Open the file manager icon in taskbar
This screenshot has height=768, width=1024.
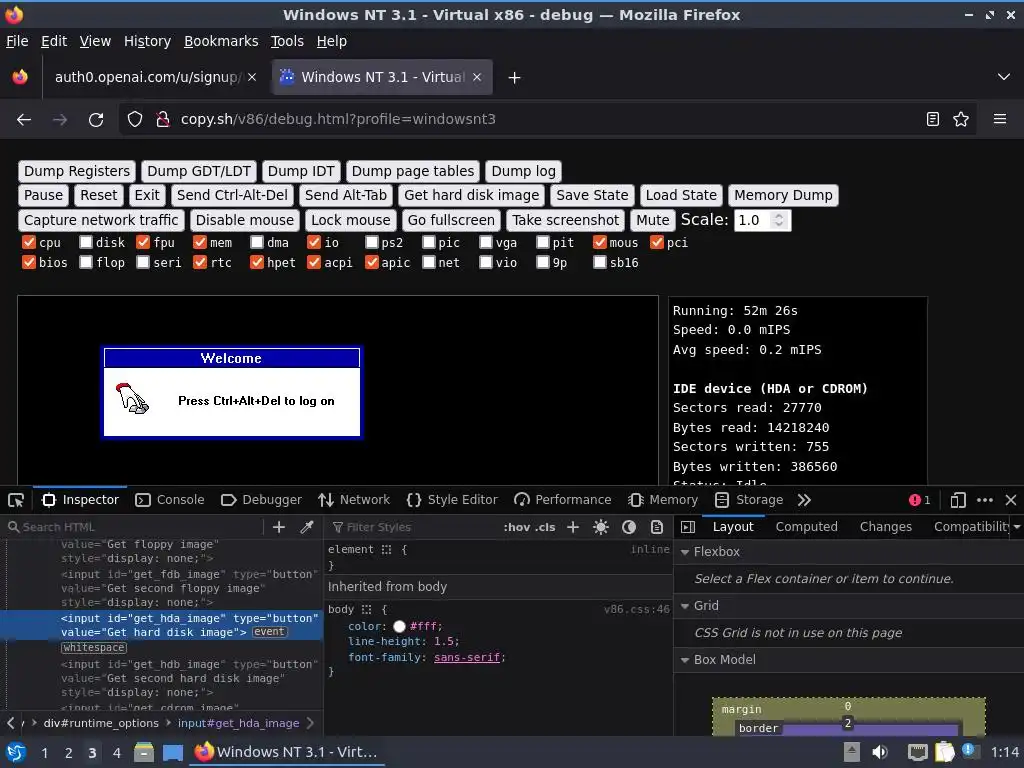[x=144, y=752]
